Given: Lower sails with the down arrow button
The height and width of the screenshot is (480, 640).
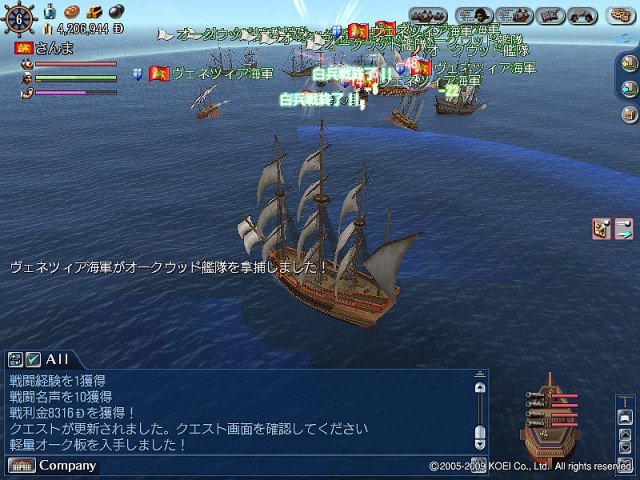Looking at the screenshot, I should pyautogui.click(x=625, y=448).
